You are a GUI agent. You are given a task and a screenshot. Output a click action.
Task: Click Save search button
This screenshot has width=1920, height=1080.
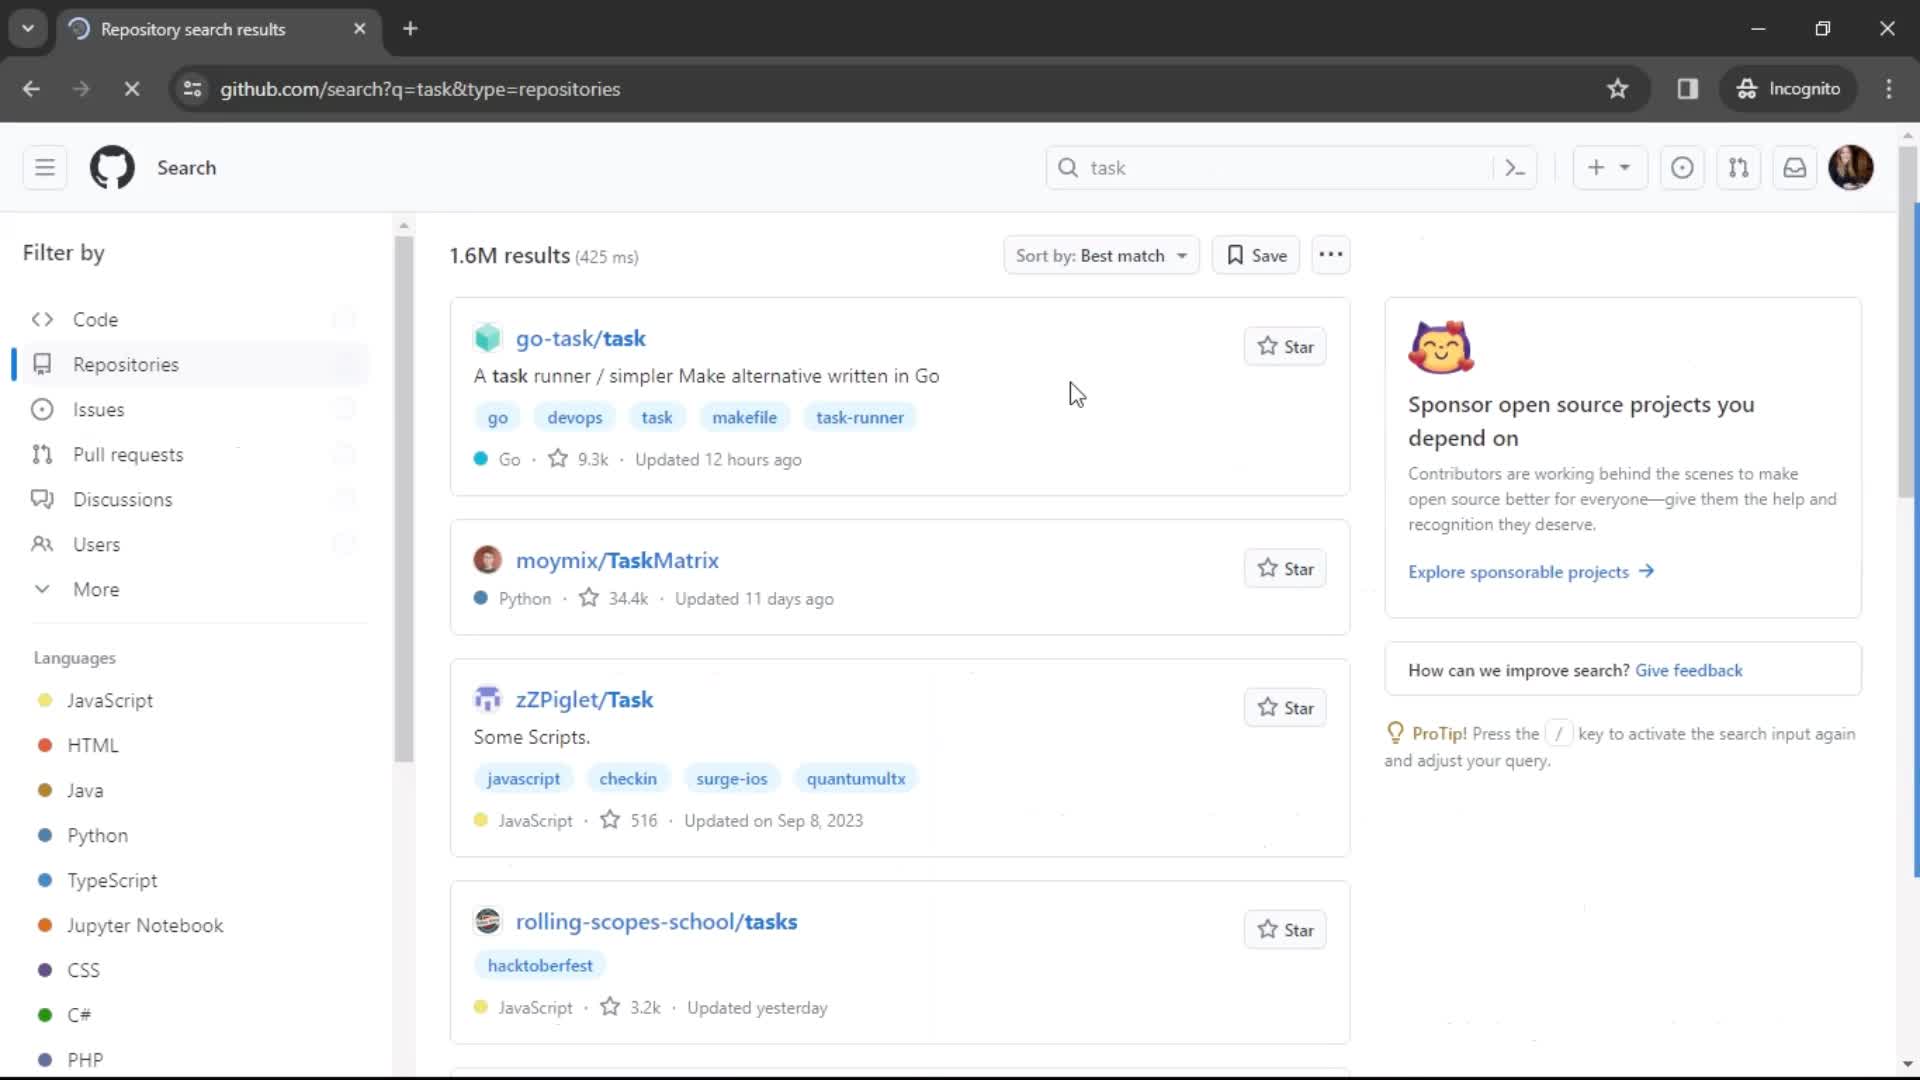[x=1255, y=255]
